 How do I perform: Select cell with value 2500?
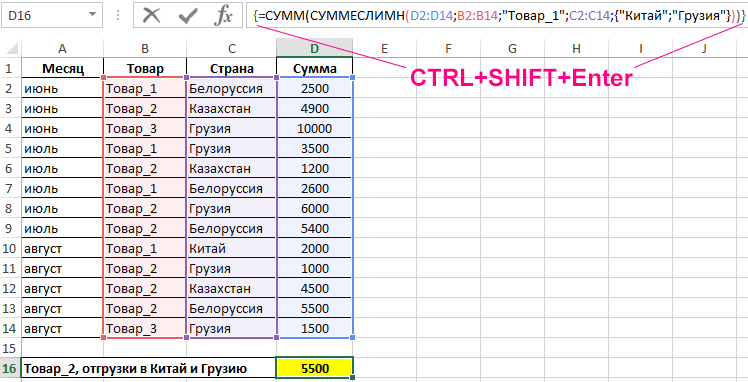click(x=314, y=88)
